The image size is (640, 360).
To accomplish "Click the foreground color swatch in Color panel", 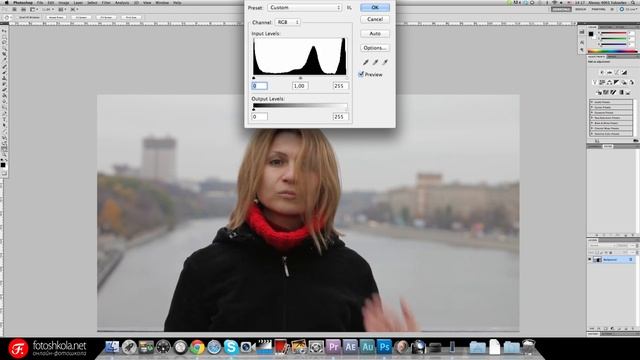I will [591, 34].
